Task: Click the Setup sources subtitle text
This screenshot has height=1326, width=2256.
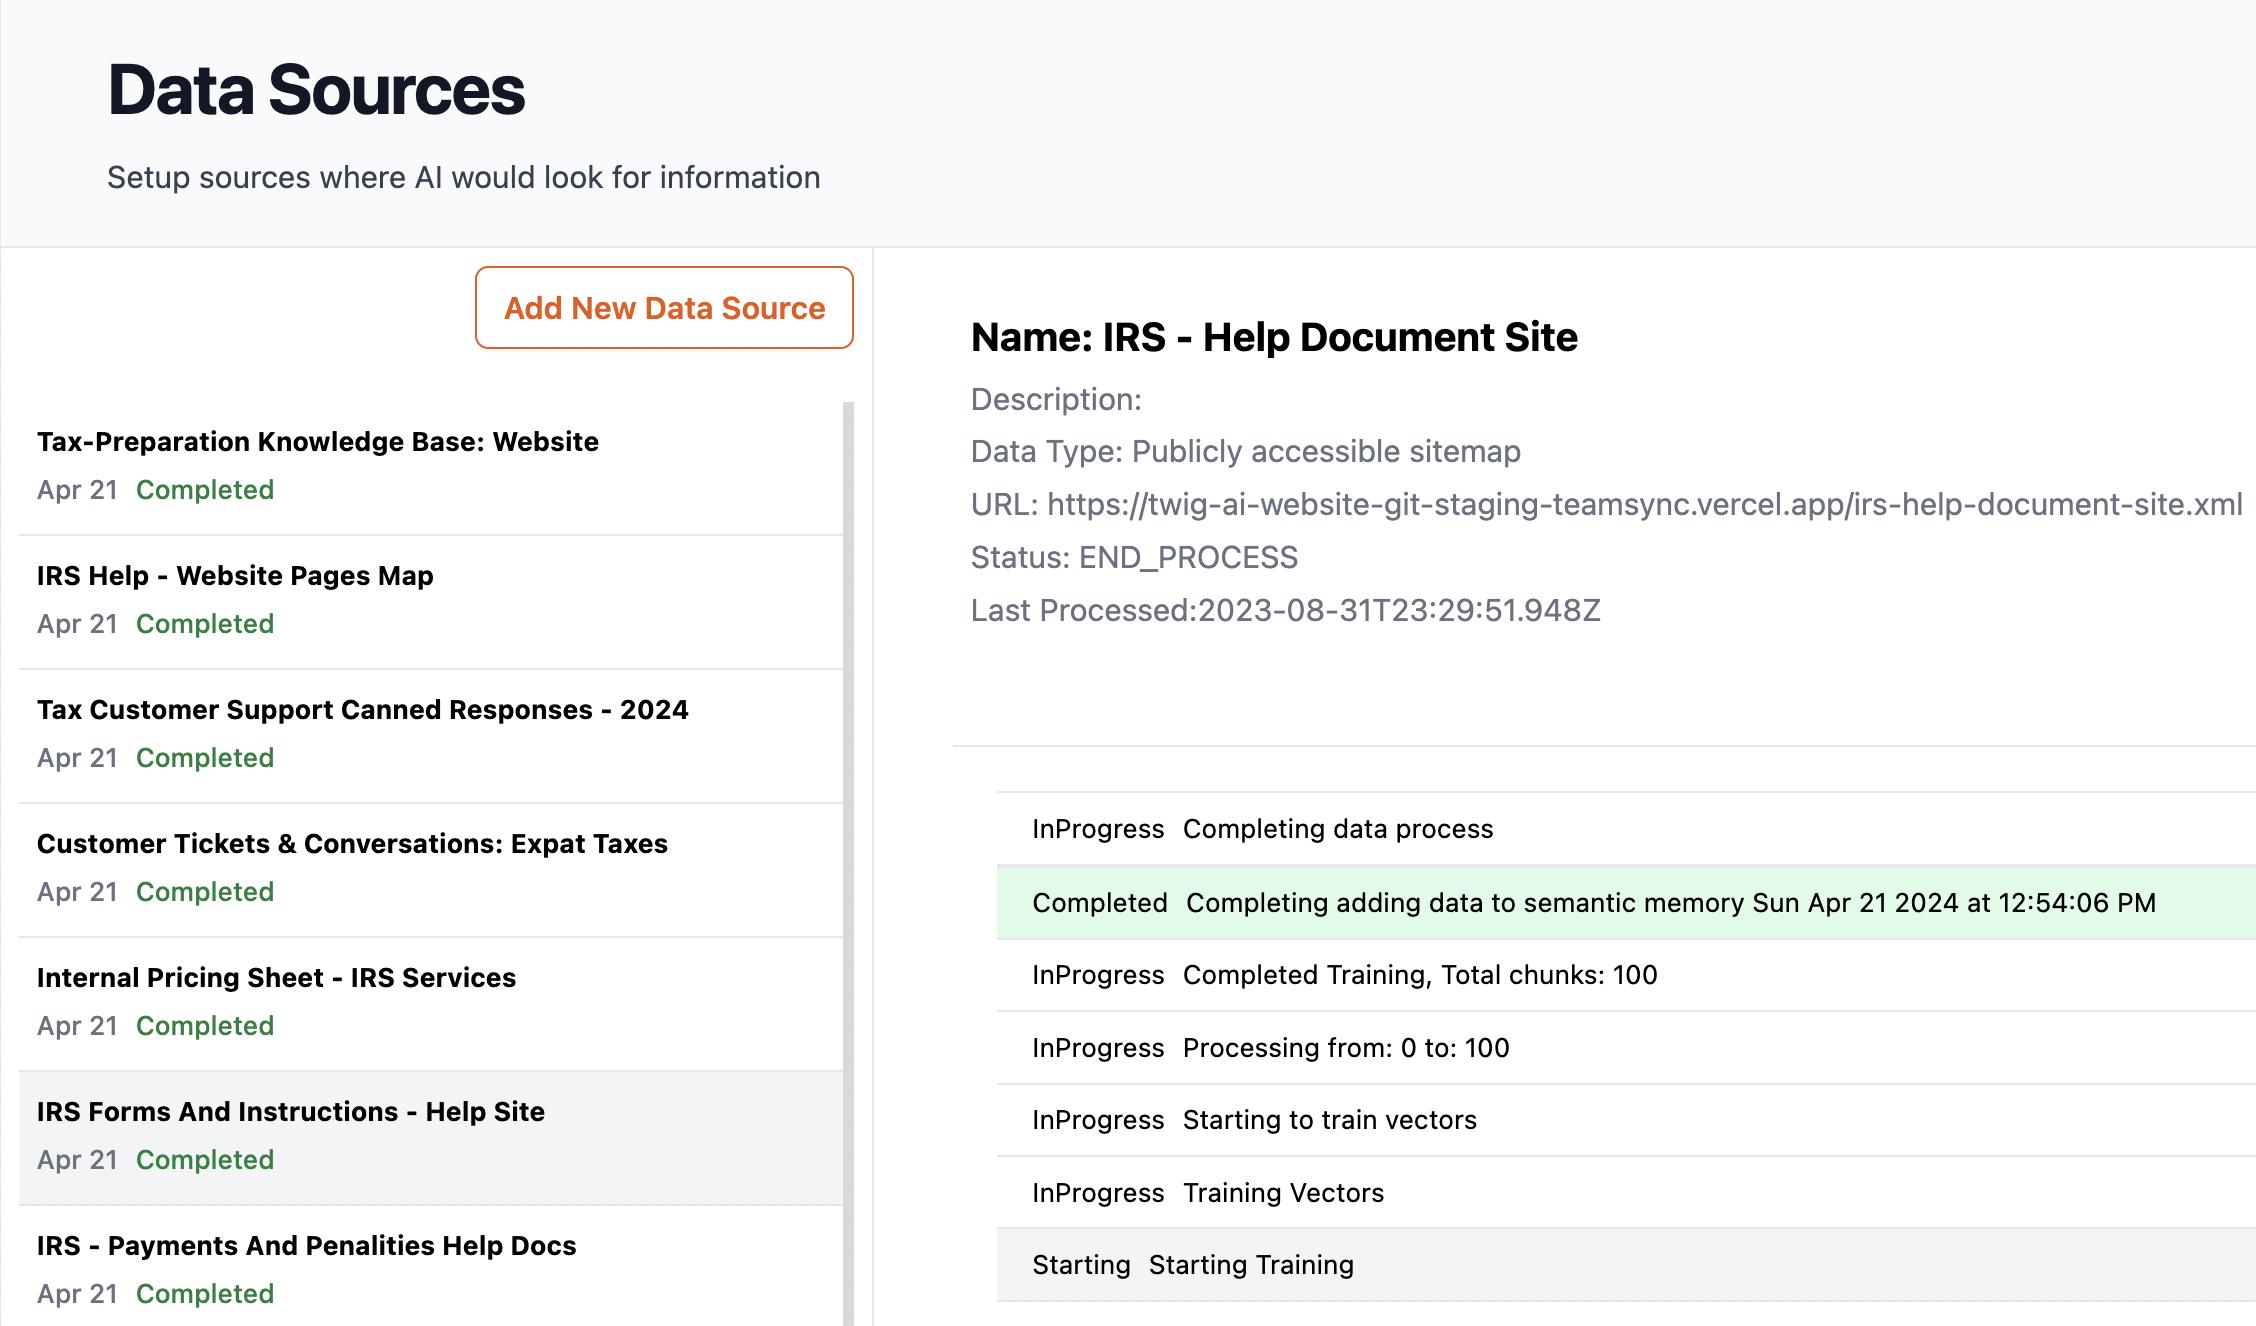Action: pyautogui.click(x=463, y=177)
